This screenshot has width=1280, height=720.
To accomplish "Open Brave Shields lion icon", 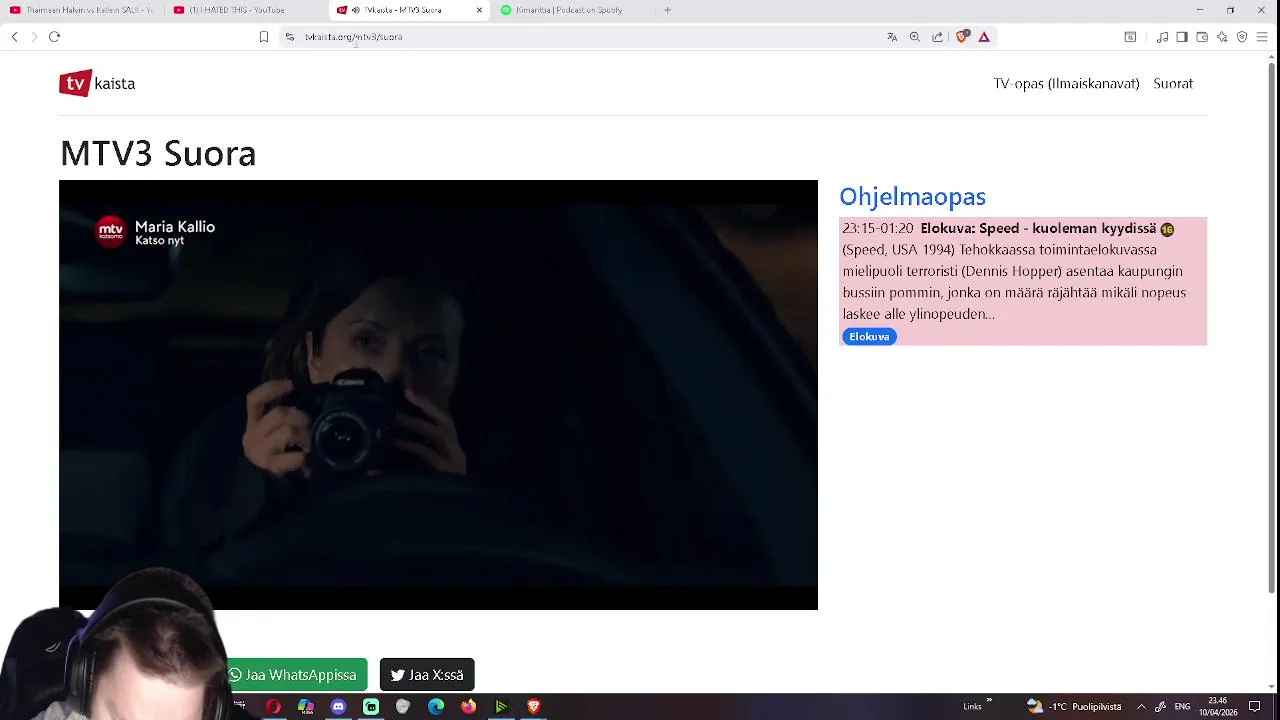I will [962, 37].
